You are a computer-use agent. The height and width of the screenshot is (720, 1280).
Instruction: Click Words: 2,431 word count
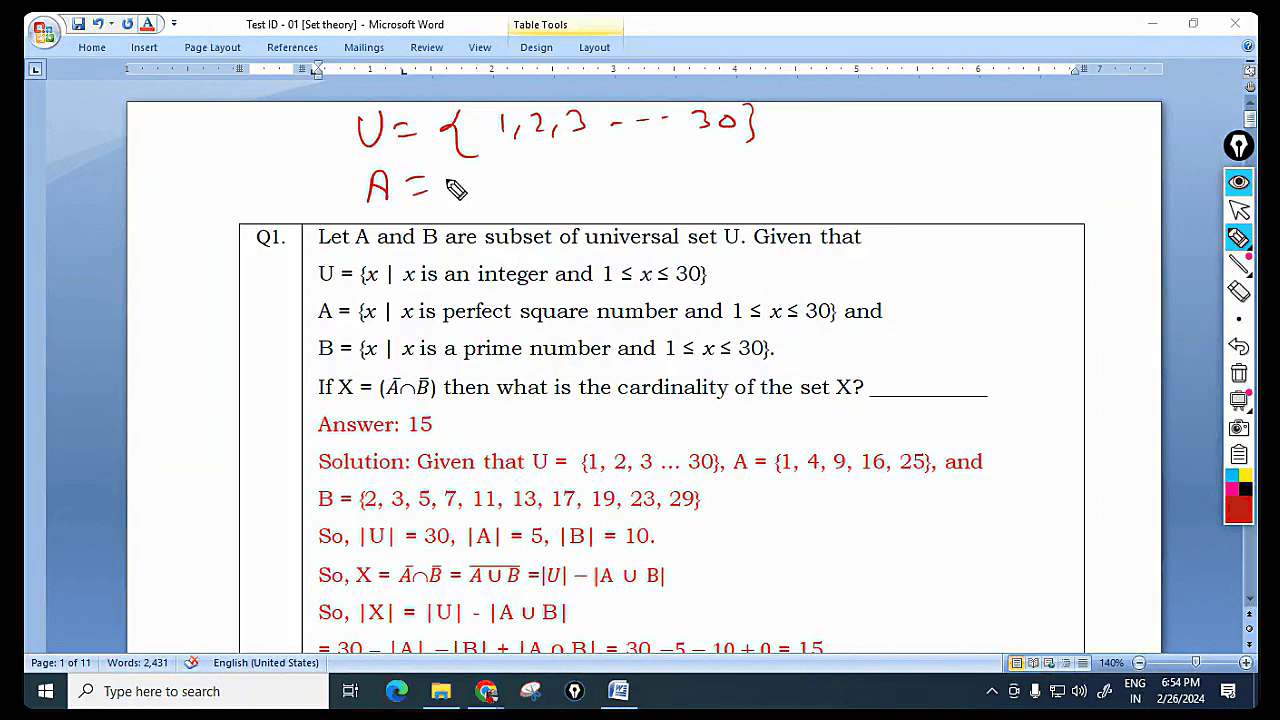point(138,663)
